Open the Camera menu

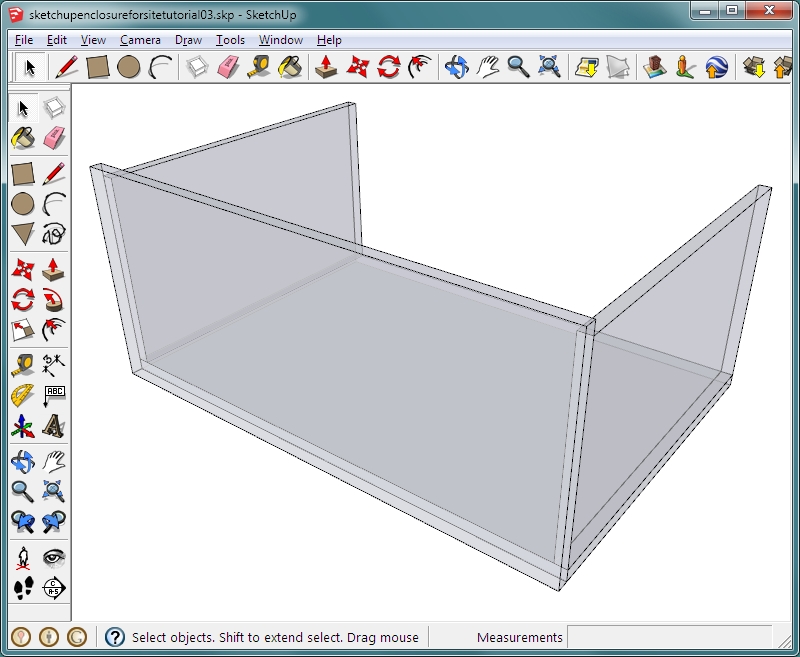point(140,40)
